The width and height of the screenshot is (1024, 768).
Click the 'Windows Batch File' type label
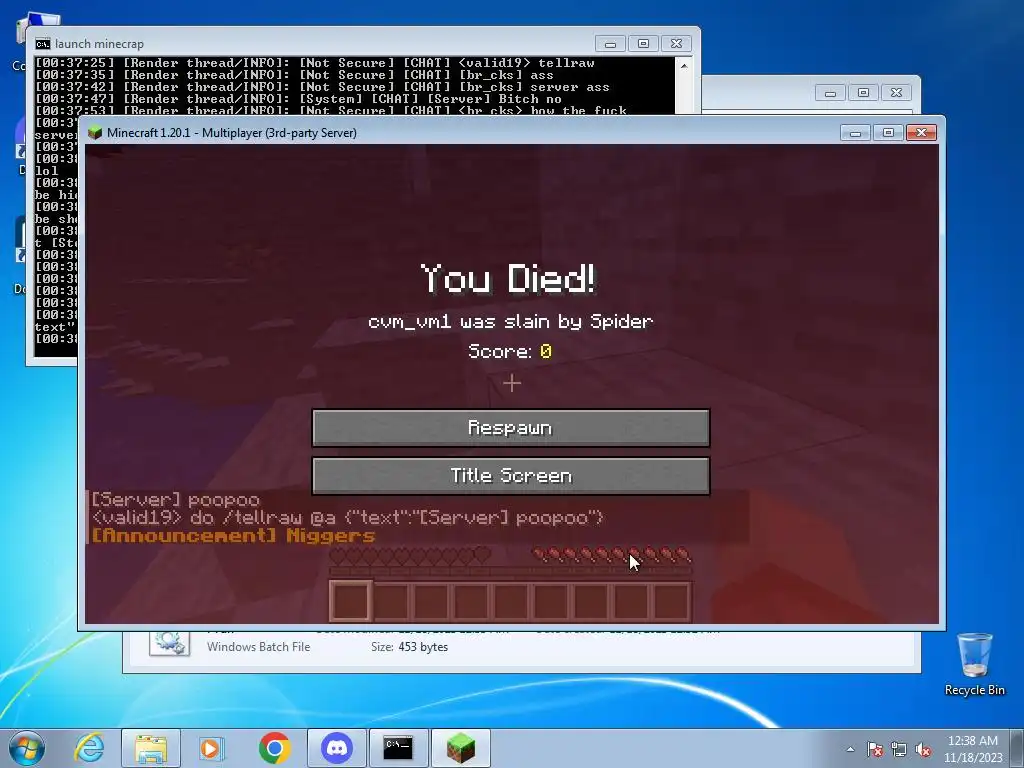(x=259, y=647)
